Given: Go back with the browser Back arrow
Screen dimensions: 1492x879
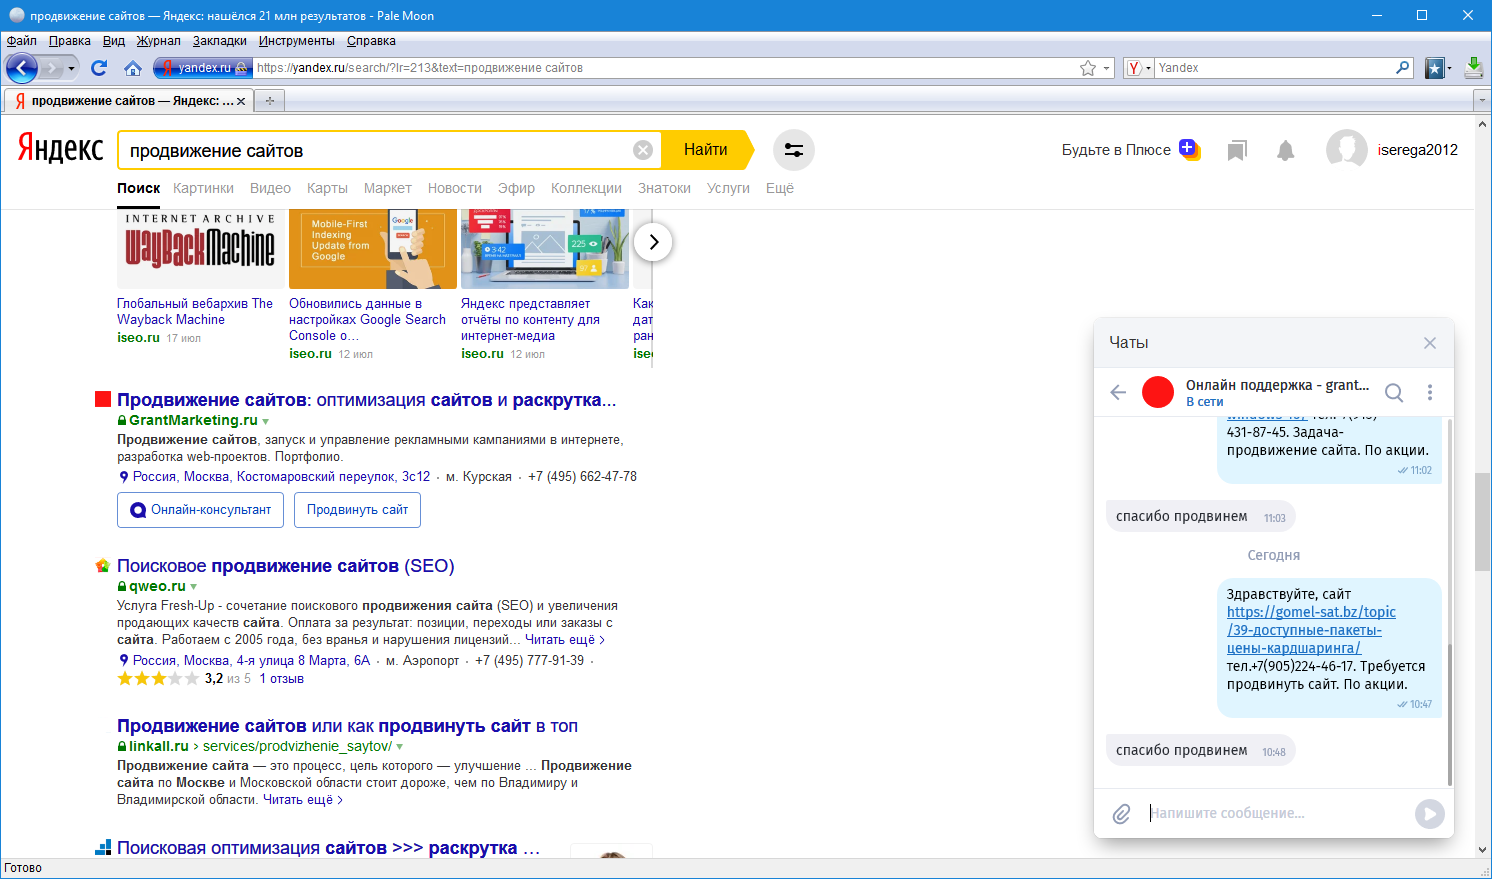Looking at the screenshot, I should (22, 68).
